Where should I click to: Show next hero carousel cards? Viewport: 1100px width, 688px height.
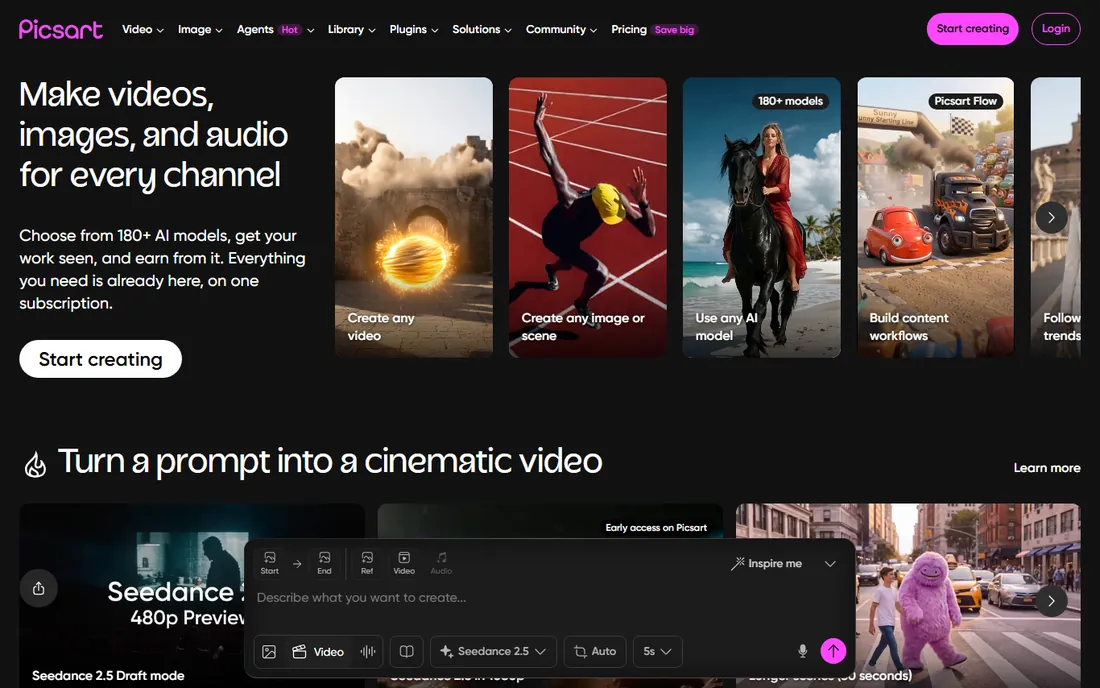coord(1051,217)
